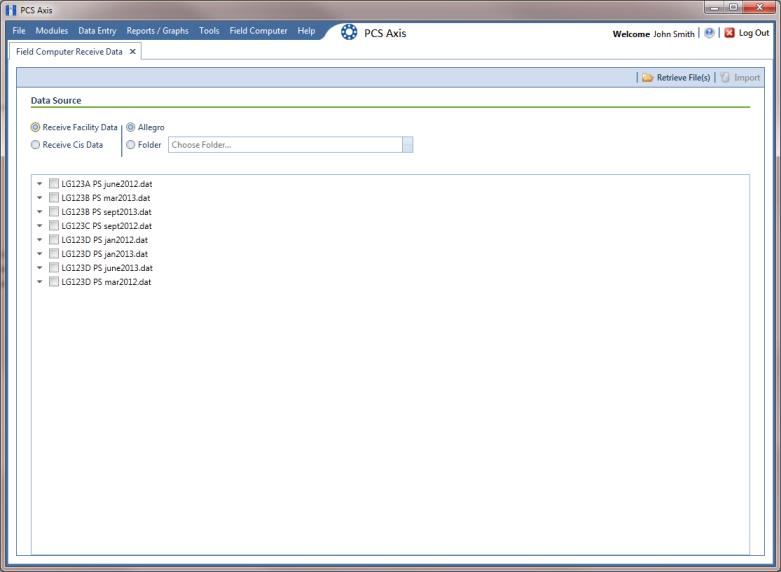
Task: Select Receive Cis Data radio button
Action: pos(35,145)
